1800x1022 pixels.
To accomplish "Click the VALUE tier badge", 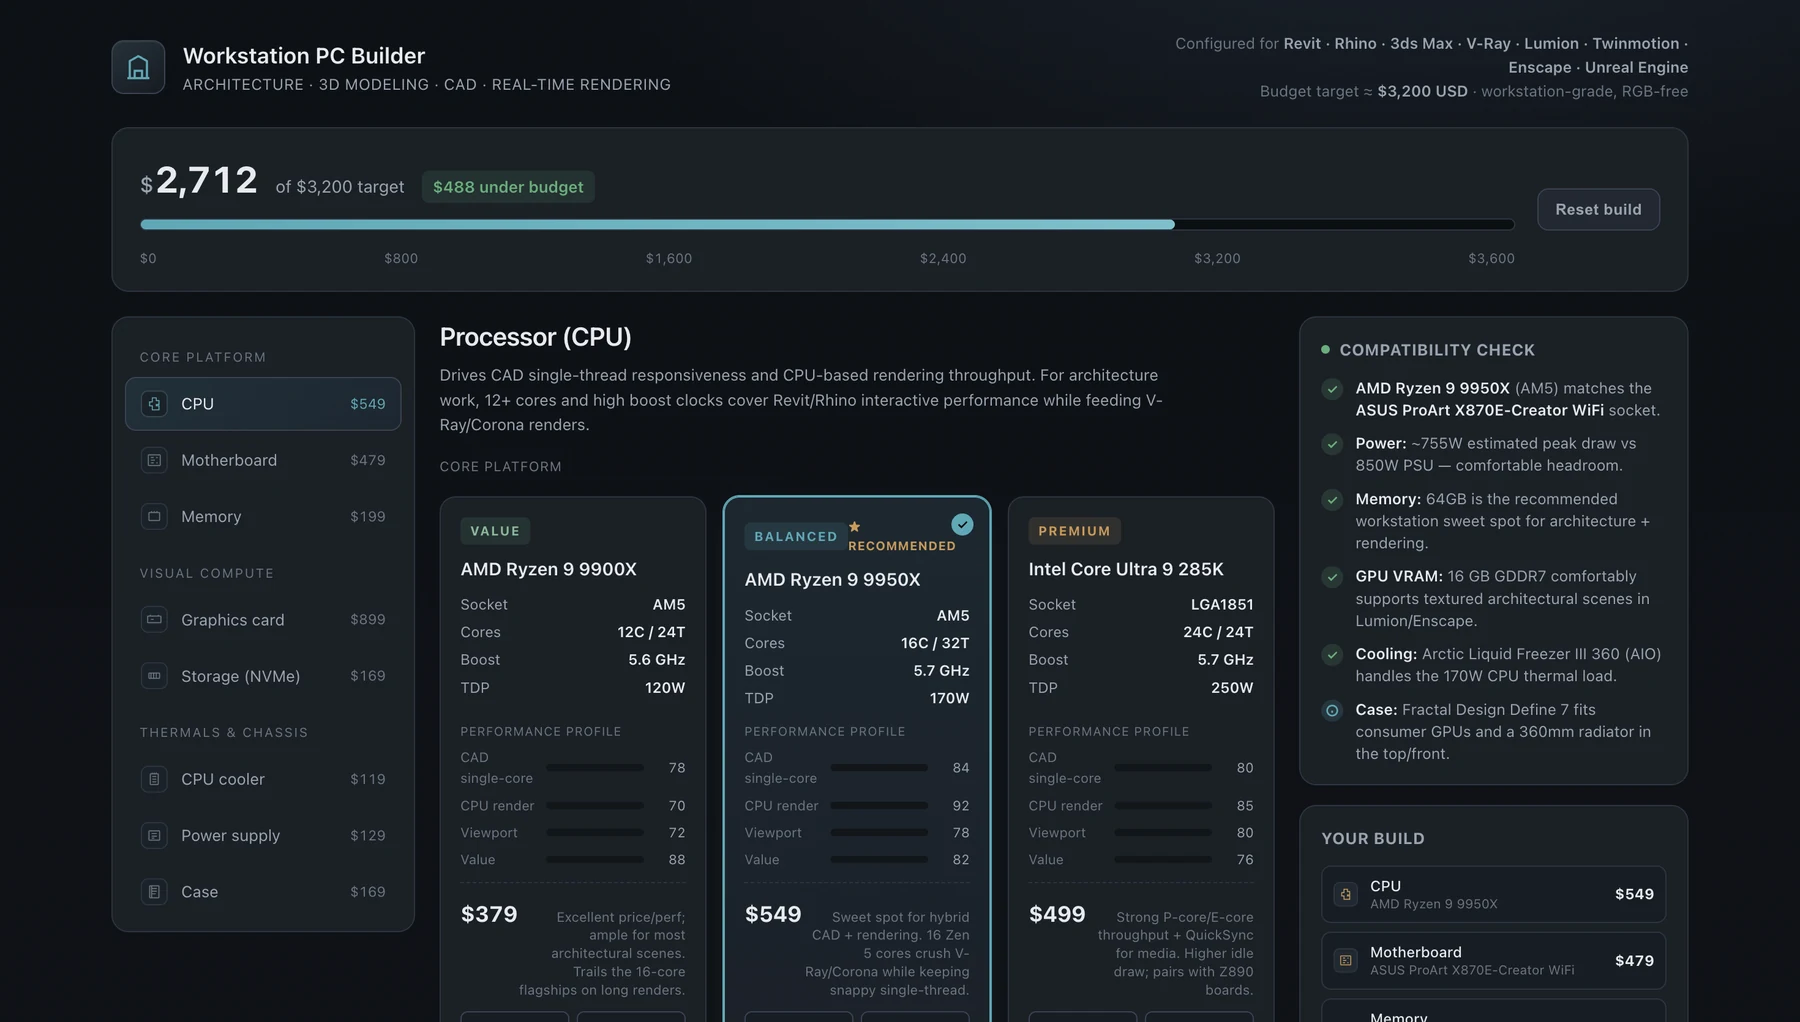I will click(495, 531).
